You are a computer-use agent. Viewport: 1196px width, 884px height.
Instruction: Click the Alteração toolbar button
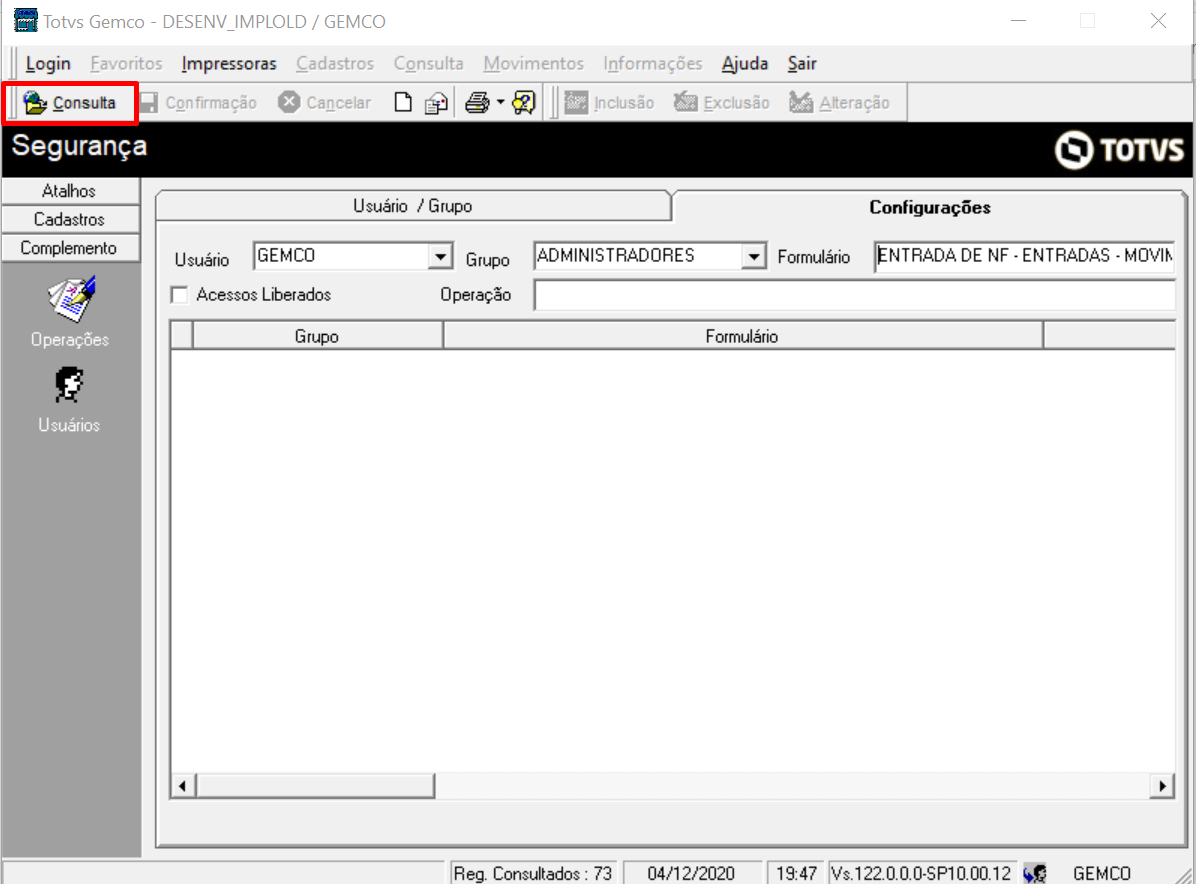839,102
